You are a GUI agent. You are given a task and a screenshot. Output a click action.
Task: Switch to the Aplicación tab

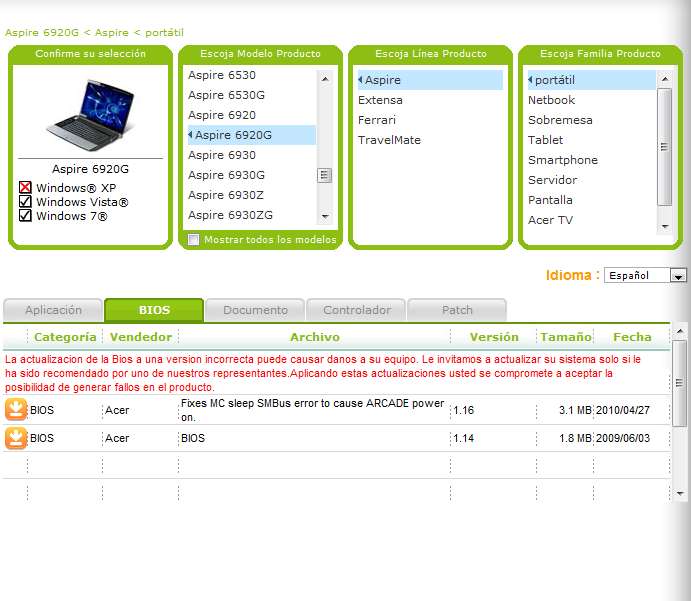[53, 310]
